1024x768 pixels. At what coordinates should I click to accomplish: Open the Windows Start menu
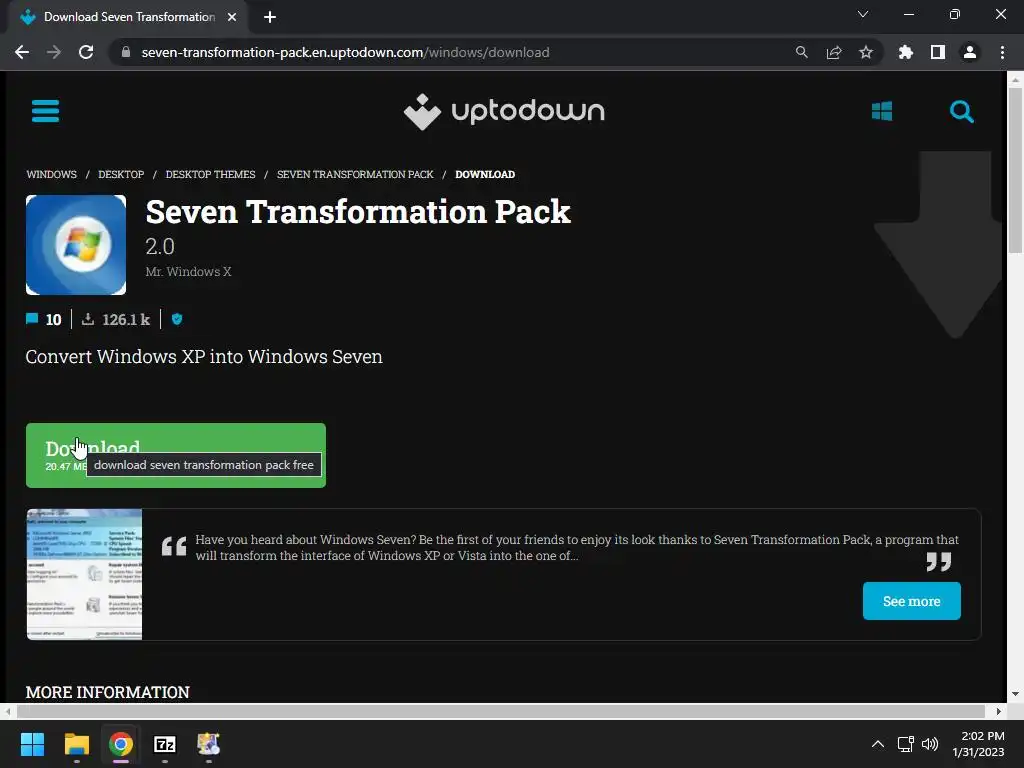[32, 744]
